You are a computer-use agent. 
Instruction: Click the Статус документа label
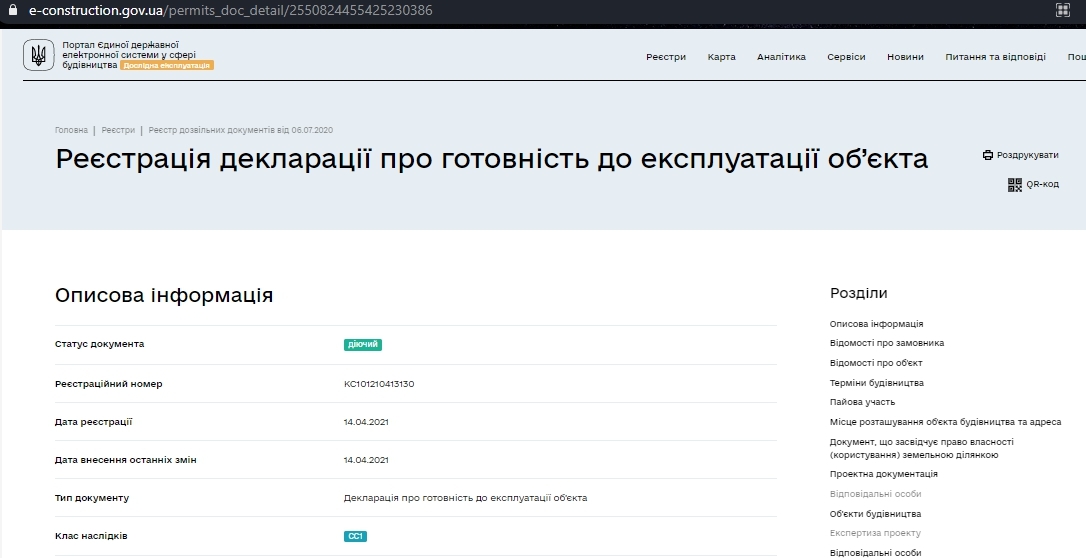pos(100,344)
